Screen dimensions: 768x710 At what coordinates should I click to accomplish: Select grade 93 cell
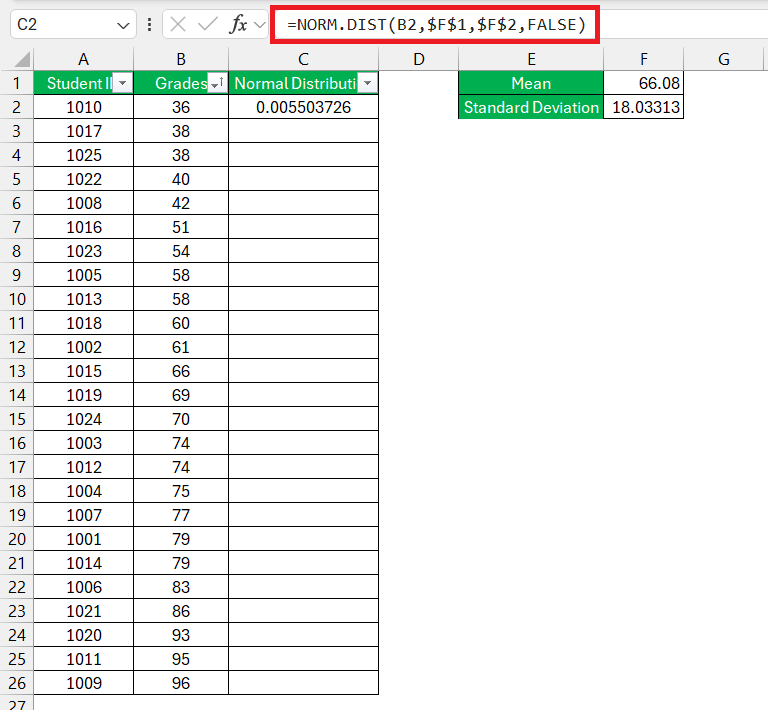pos(181,635)
